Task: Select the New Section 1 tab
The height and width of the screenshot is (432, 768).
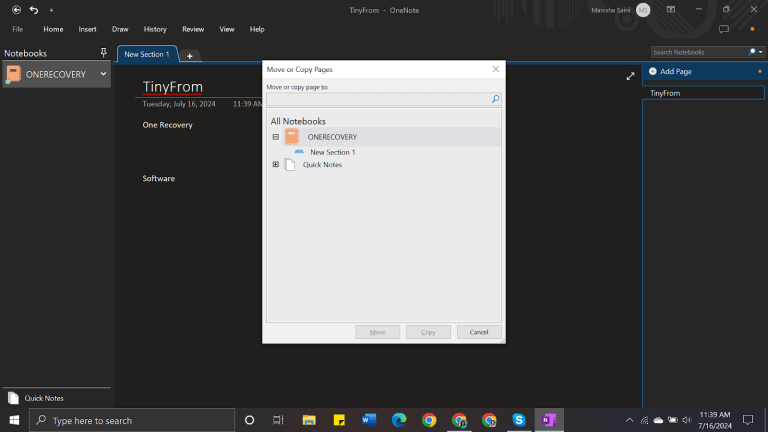Action: [x=146, y=54]
